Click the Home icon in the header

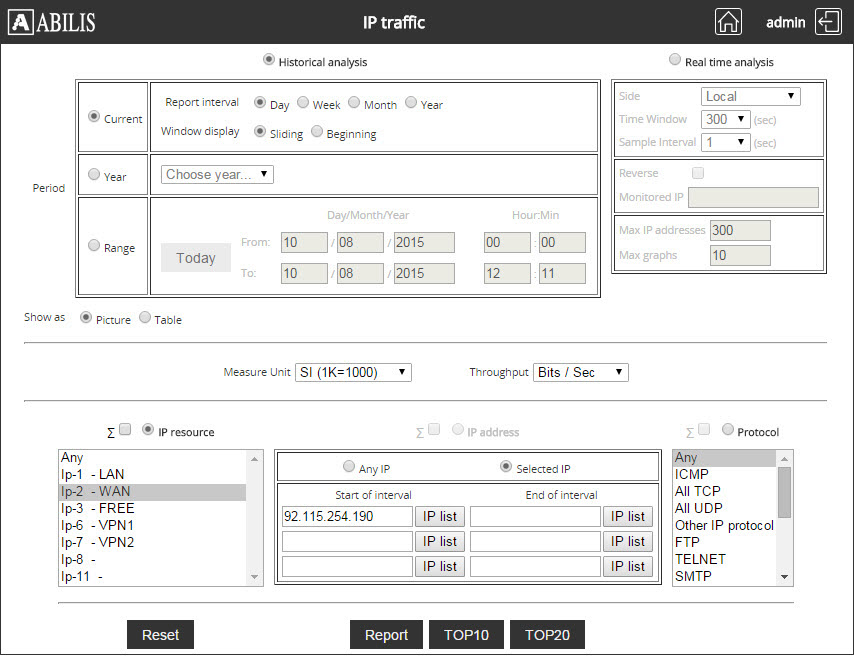pyautogui.click(x=728, y=20)
